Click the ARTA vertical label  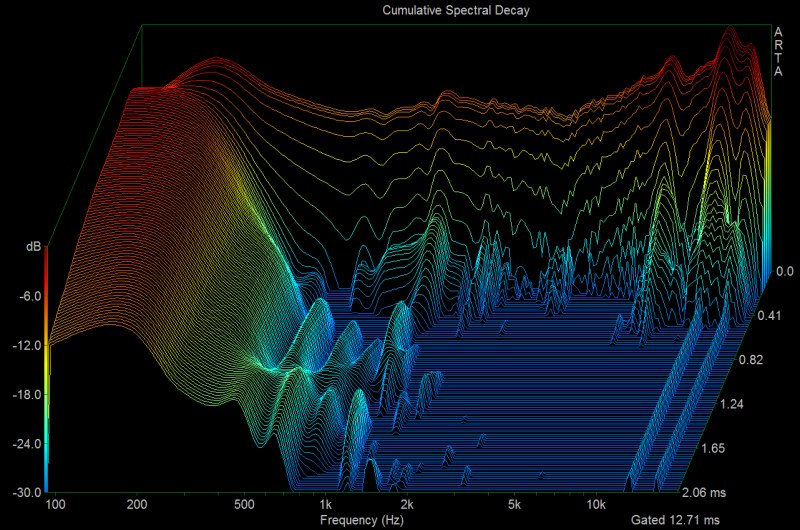tap(778, 52)
